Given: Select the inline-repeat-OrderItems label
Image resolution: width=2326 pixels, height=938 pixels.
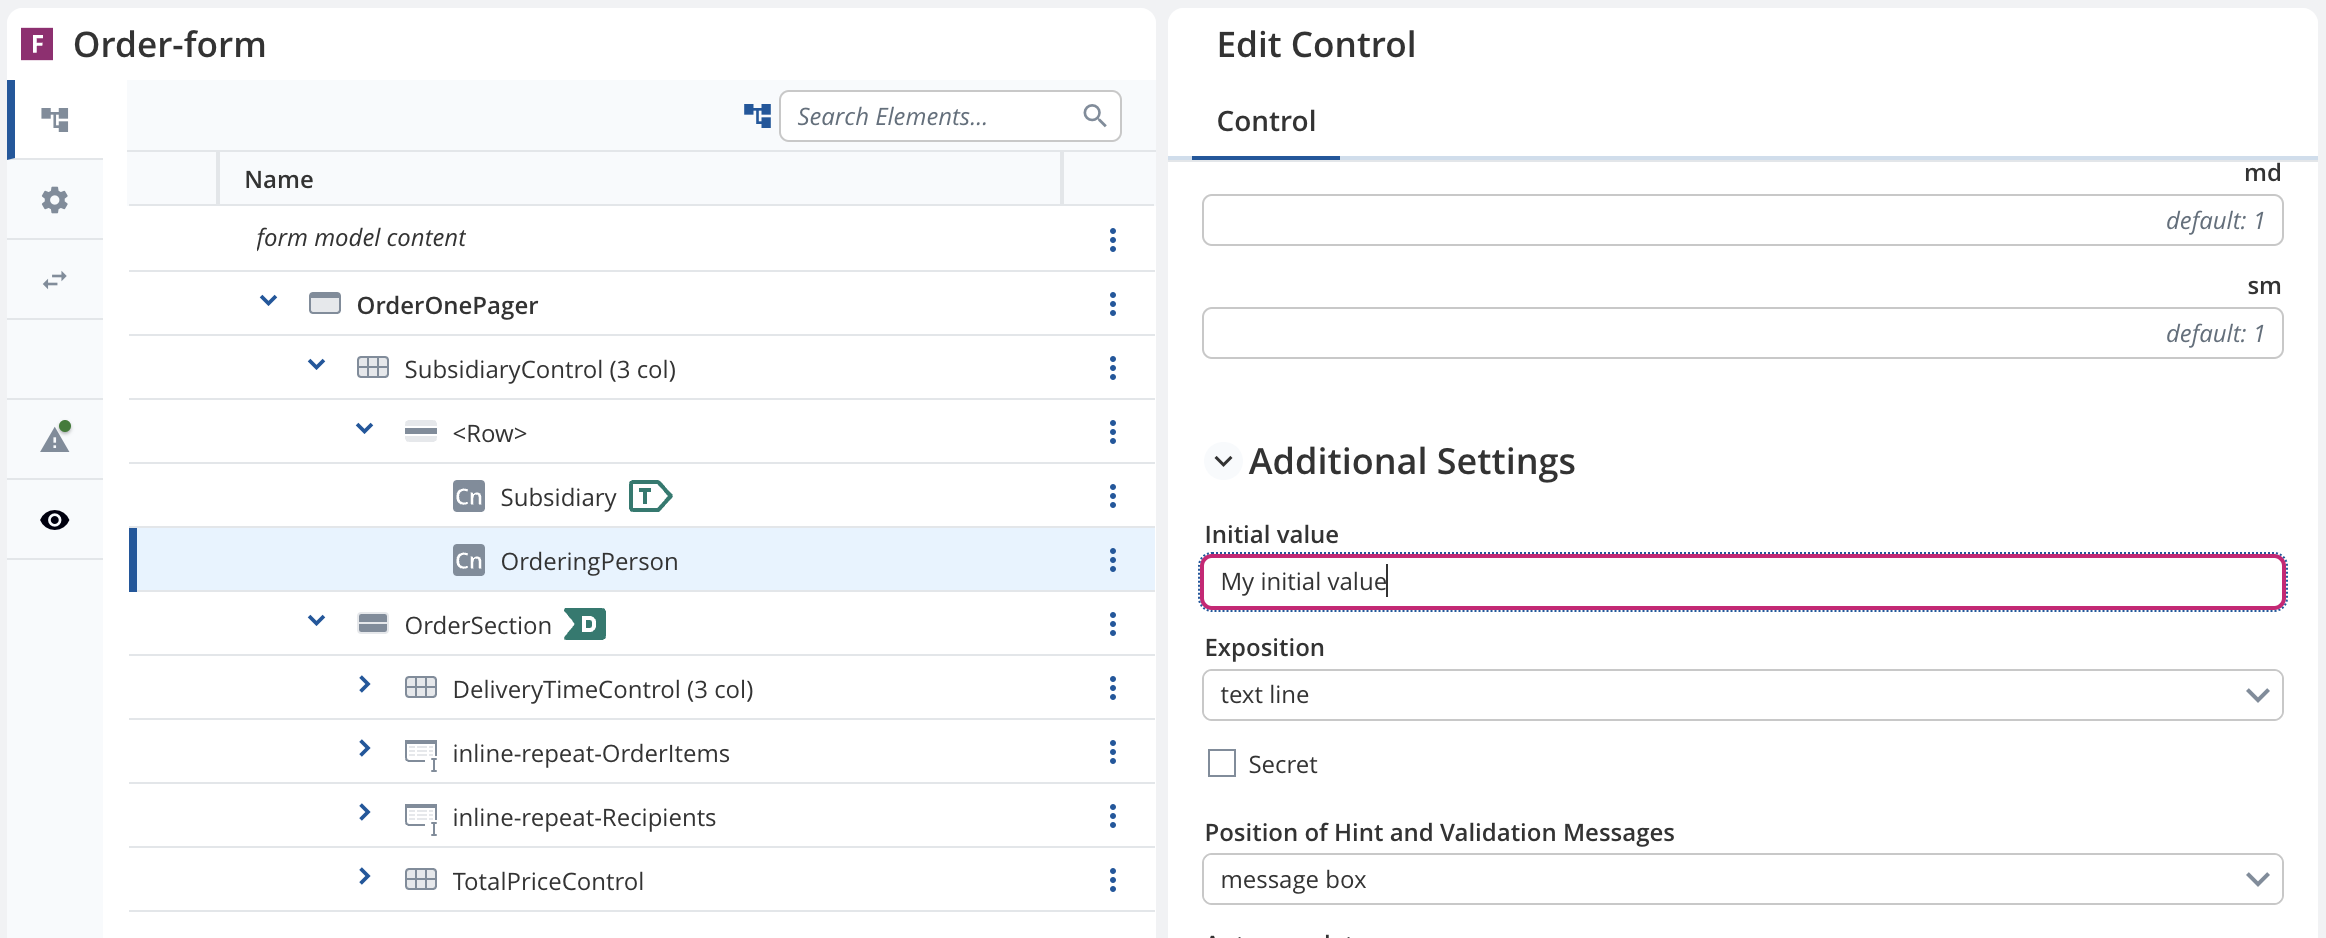Looking at the screenshot, I should pos(591,753).
